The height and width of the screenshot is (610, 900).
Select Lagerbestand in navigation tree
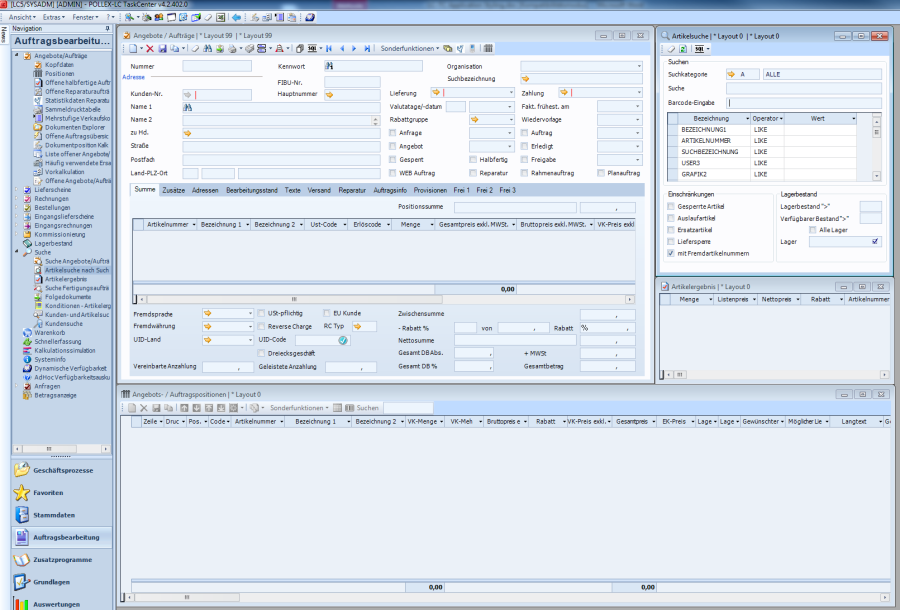52,243
